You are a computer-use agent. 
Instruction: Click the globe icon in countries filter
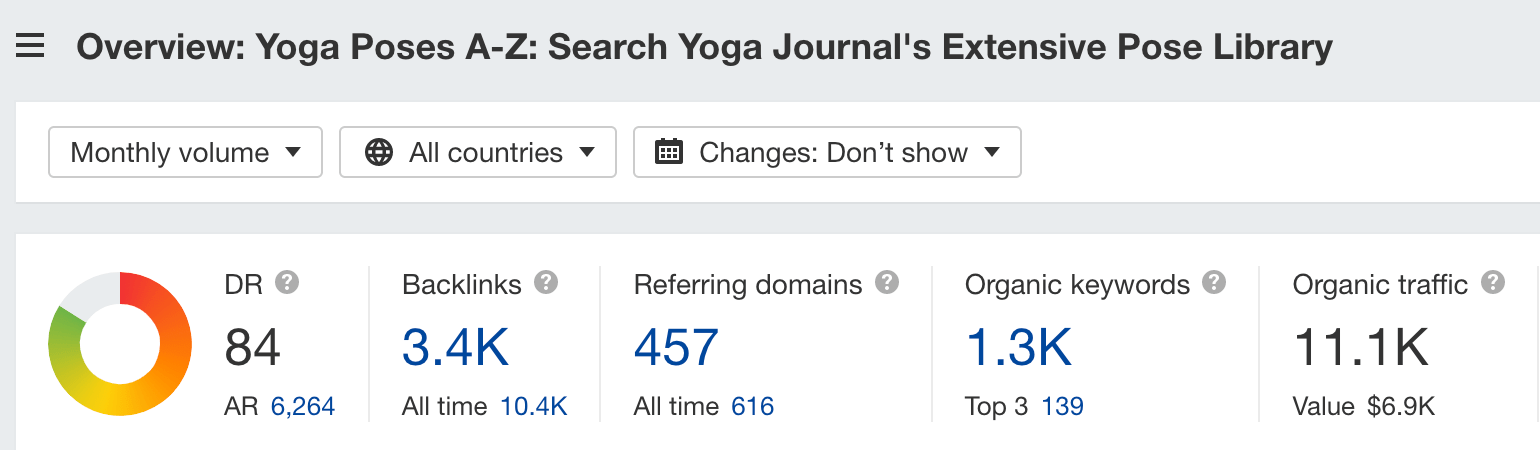coord(379,152)
